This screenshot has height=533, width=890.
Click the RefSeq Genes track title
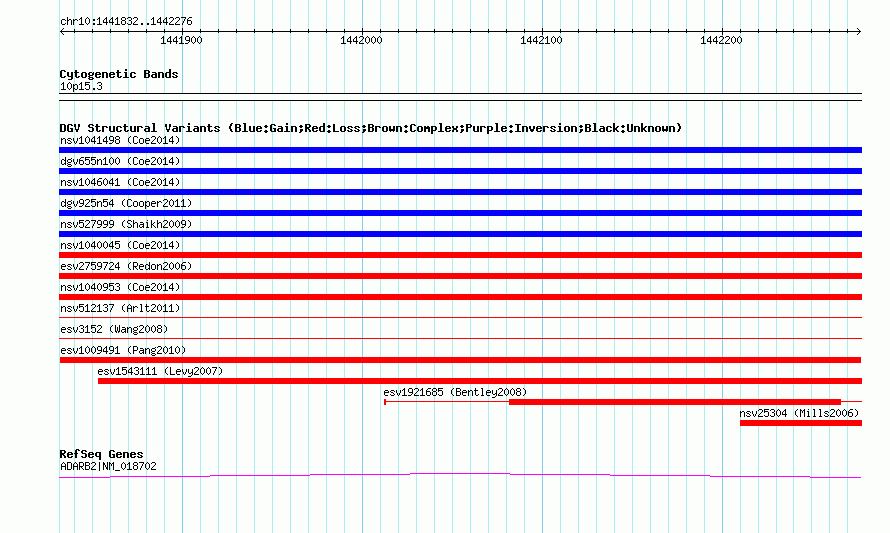101,454
